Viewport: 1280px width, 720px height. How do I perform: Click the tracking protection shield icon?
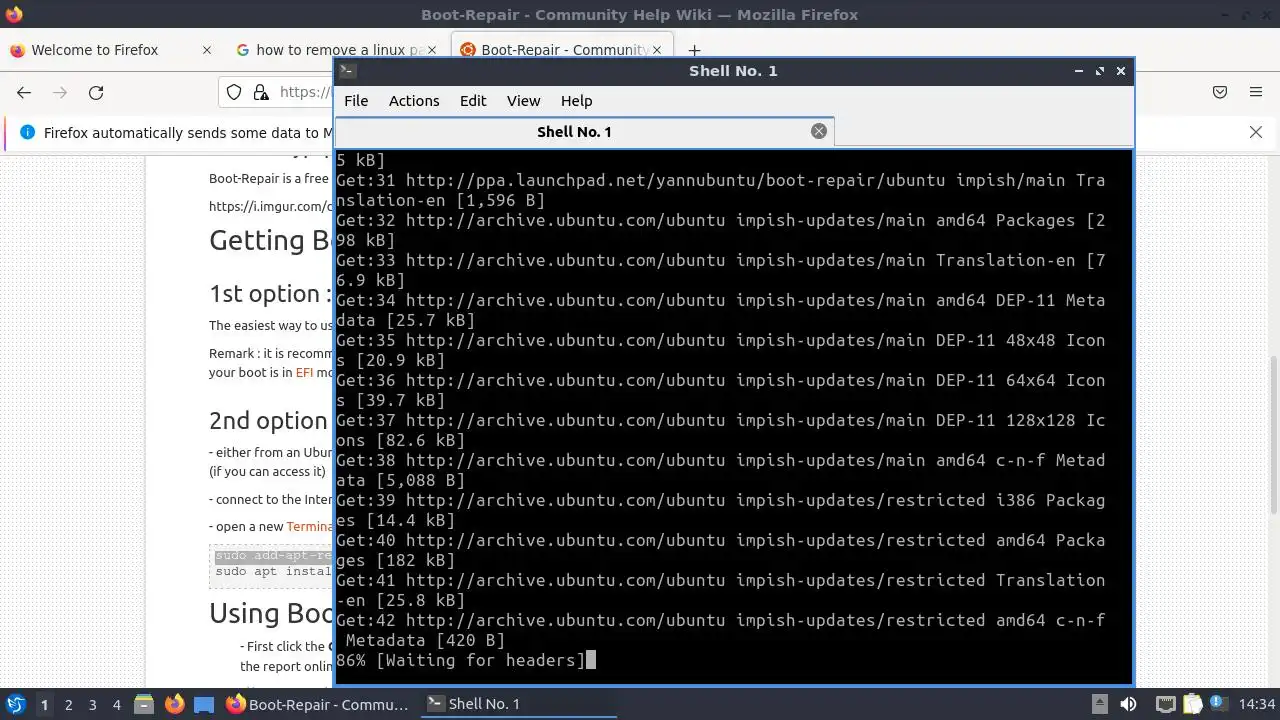point(234,92)
